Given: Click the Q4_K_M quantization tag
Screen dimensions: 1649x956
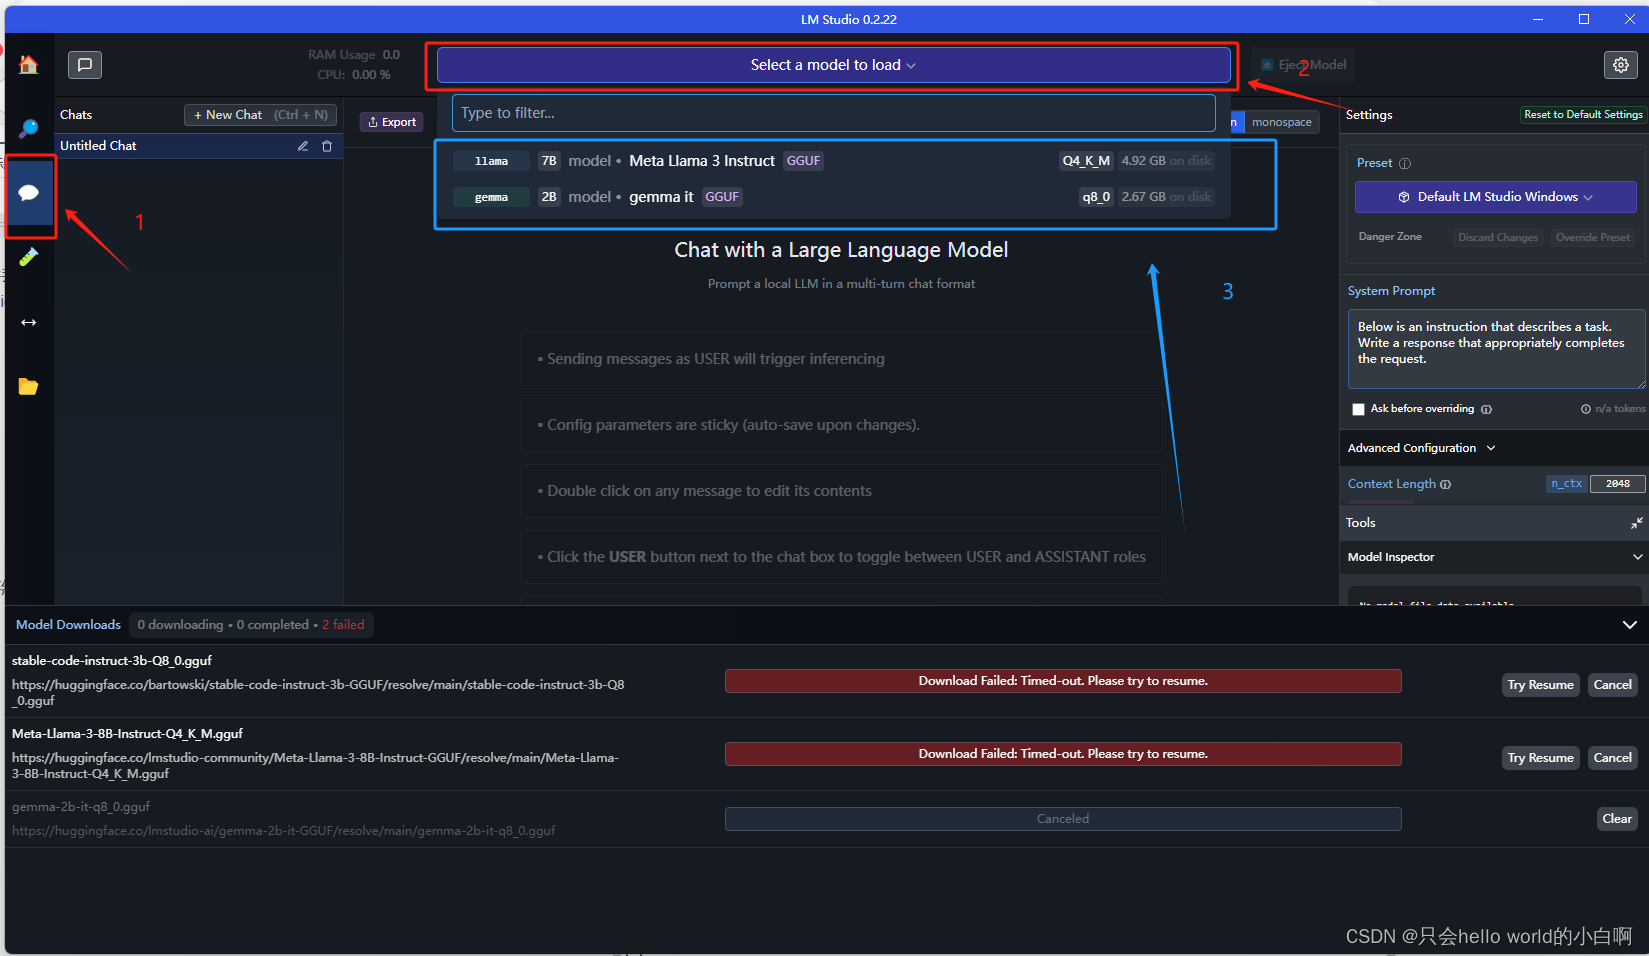Looking at the screenshot, I should (1086, 161).
